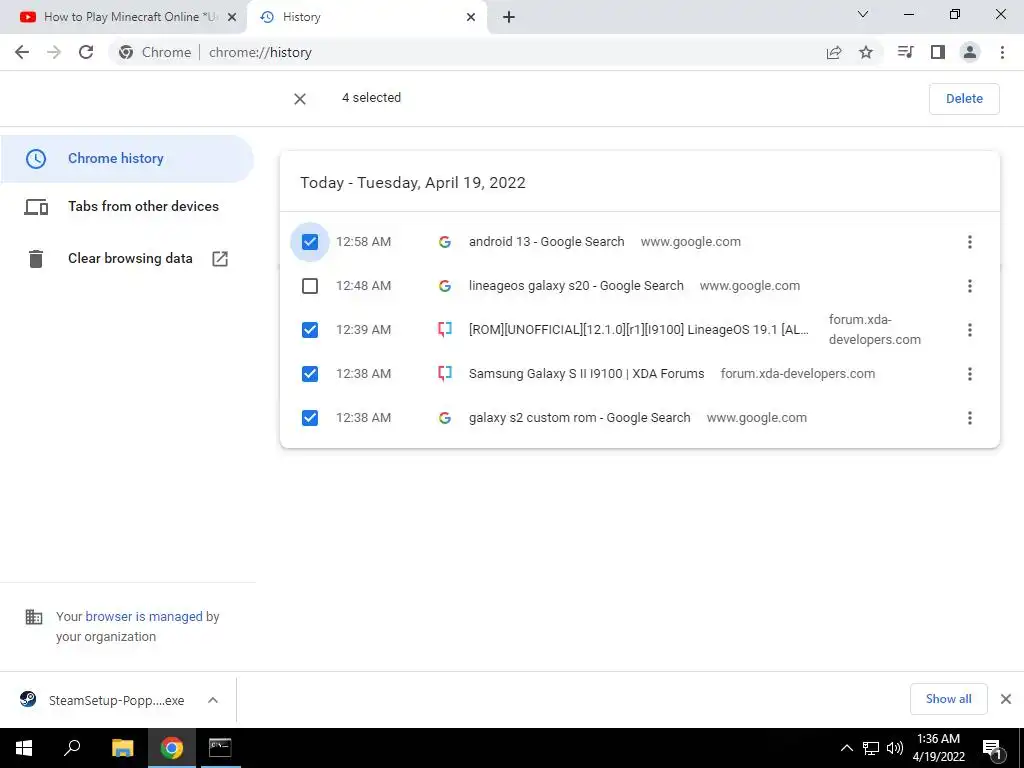Click XDA favicon of Samsung Galaxy S II entry
The height and width of the screenshot is (768, 1024).
[445, 374]
